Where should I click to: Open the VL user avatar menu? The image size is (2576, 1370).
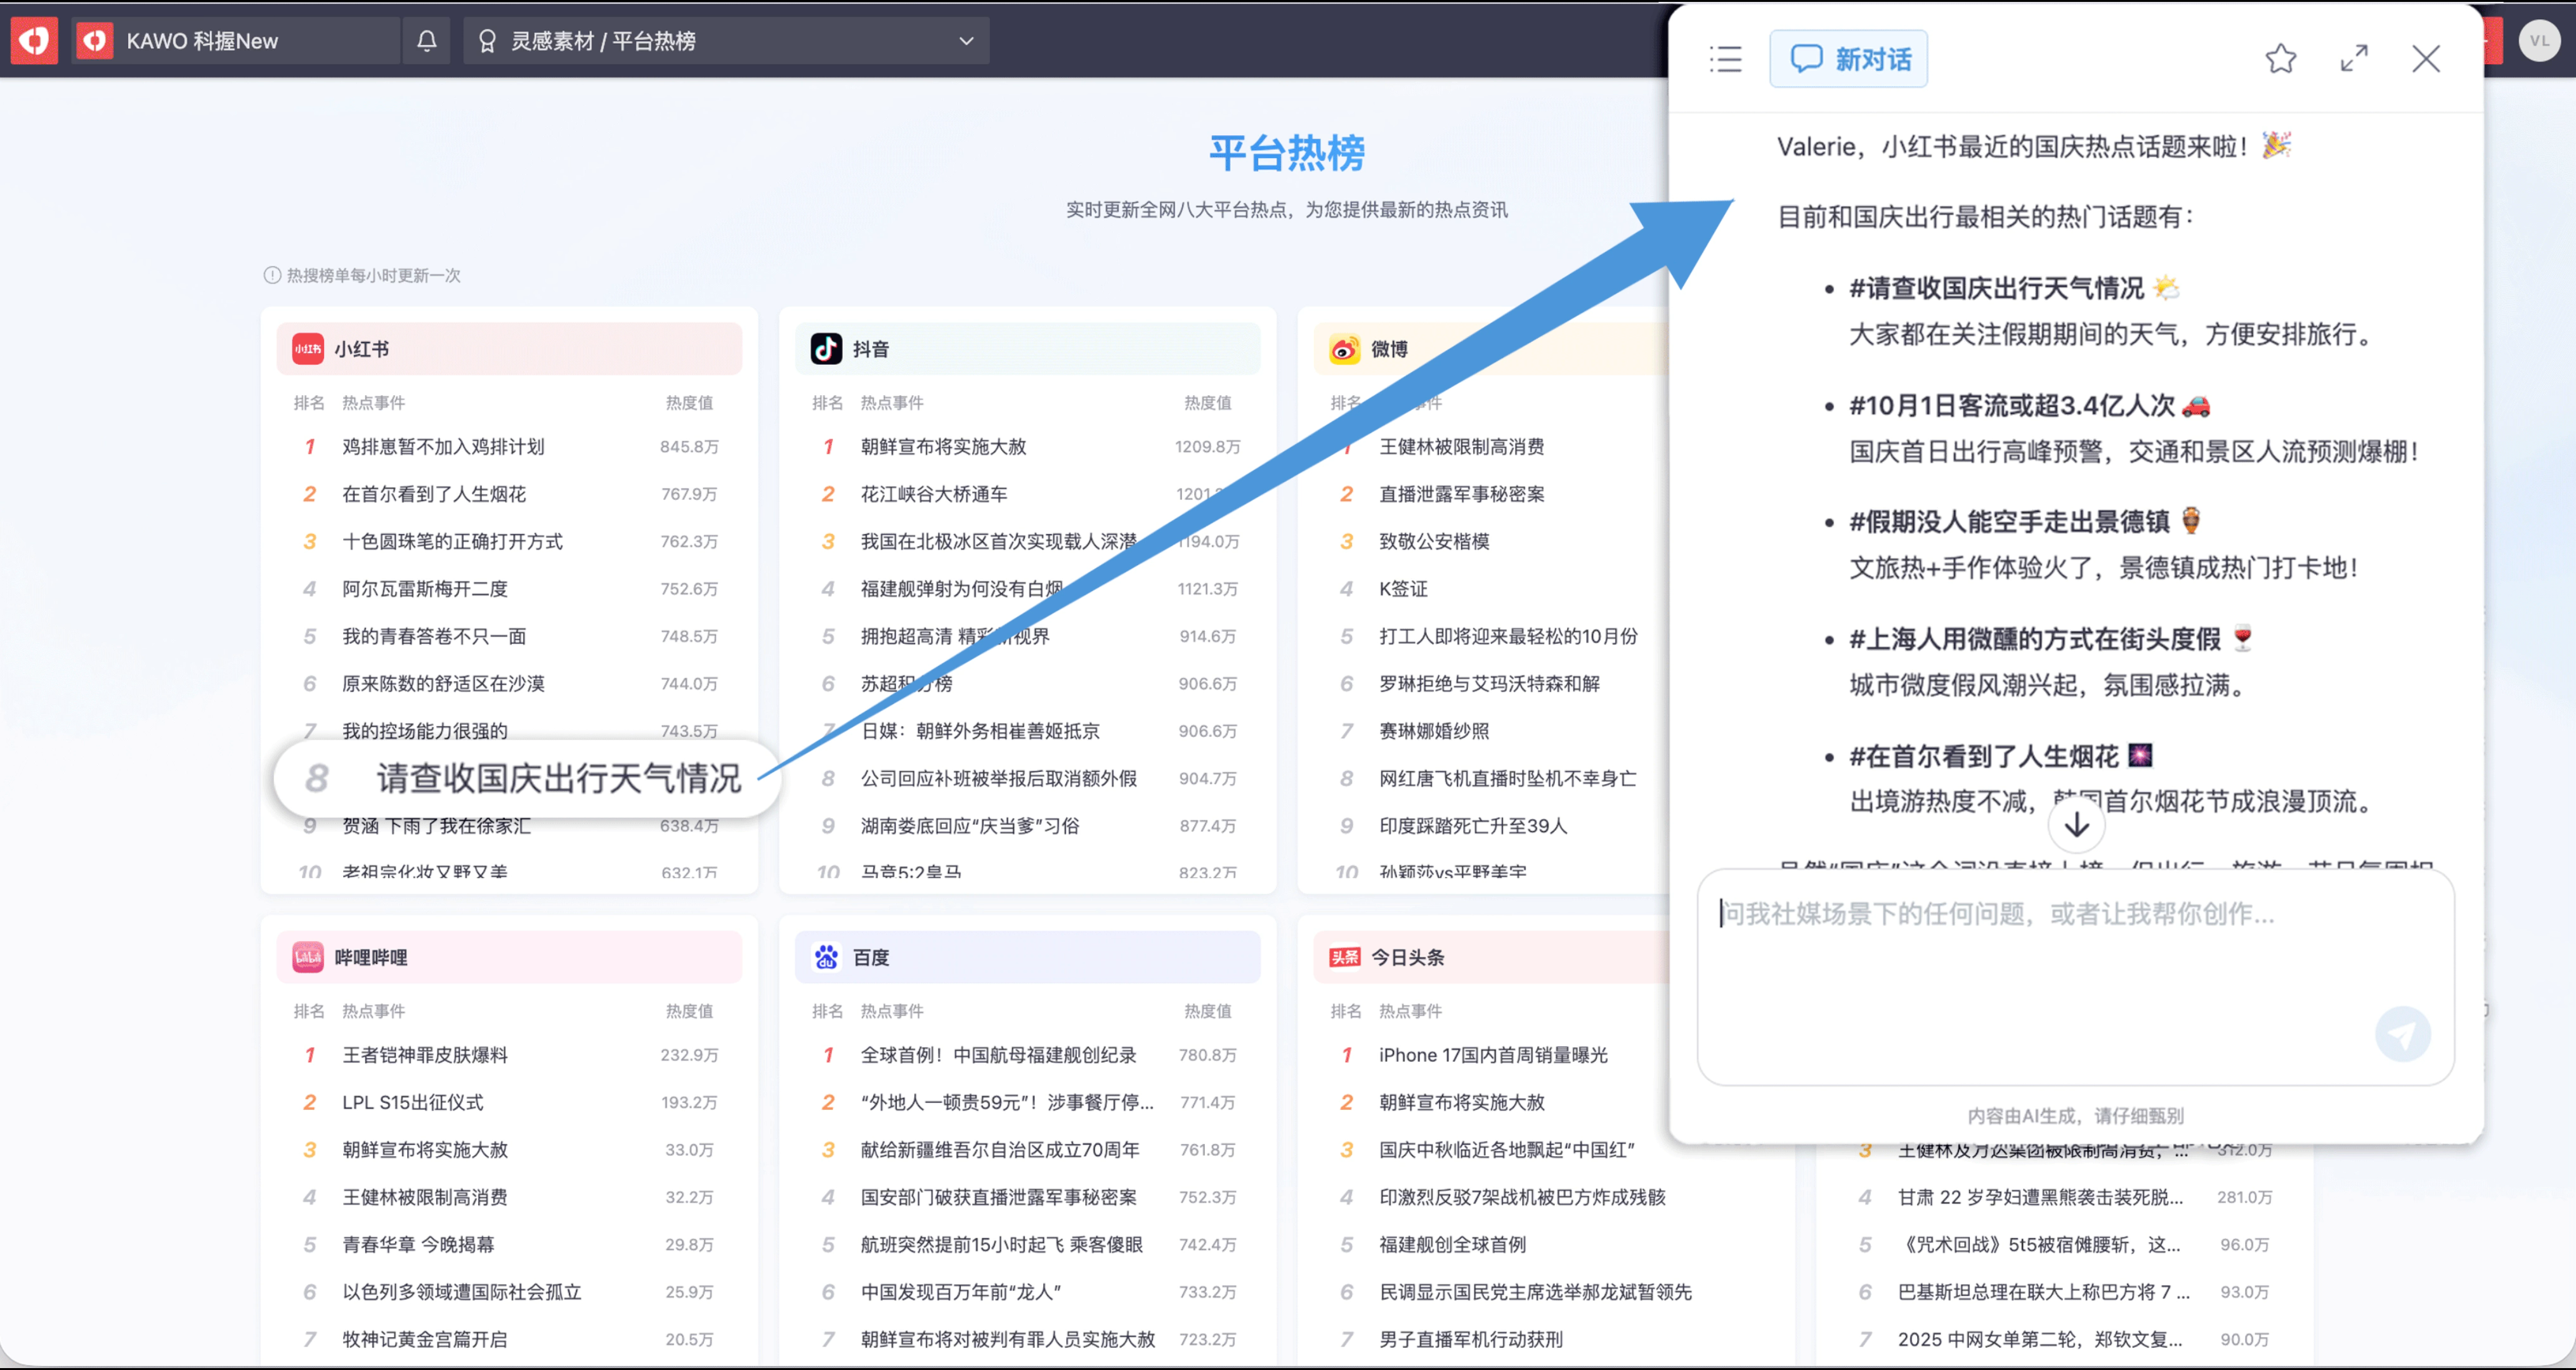point(2539,41)
